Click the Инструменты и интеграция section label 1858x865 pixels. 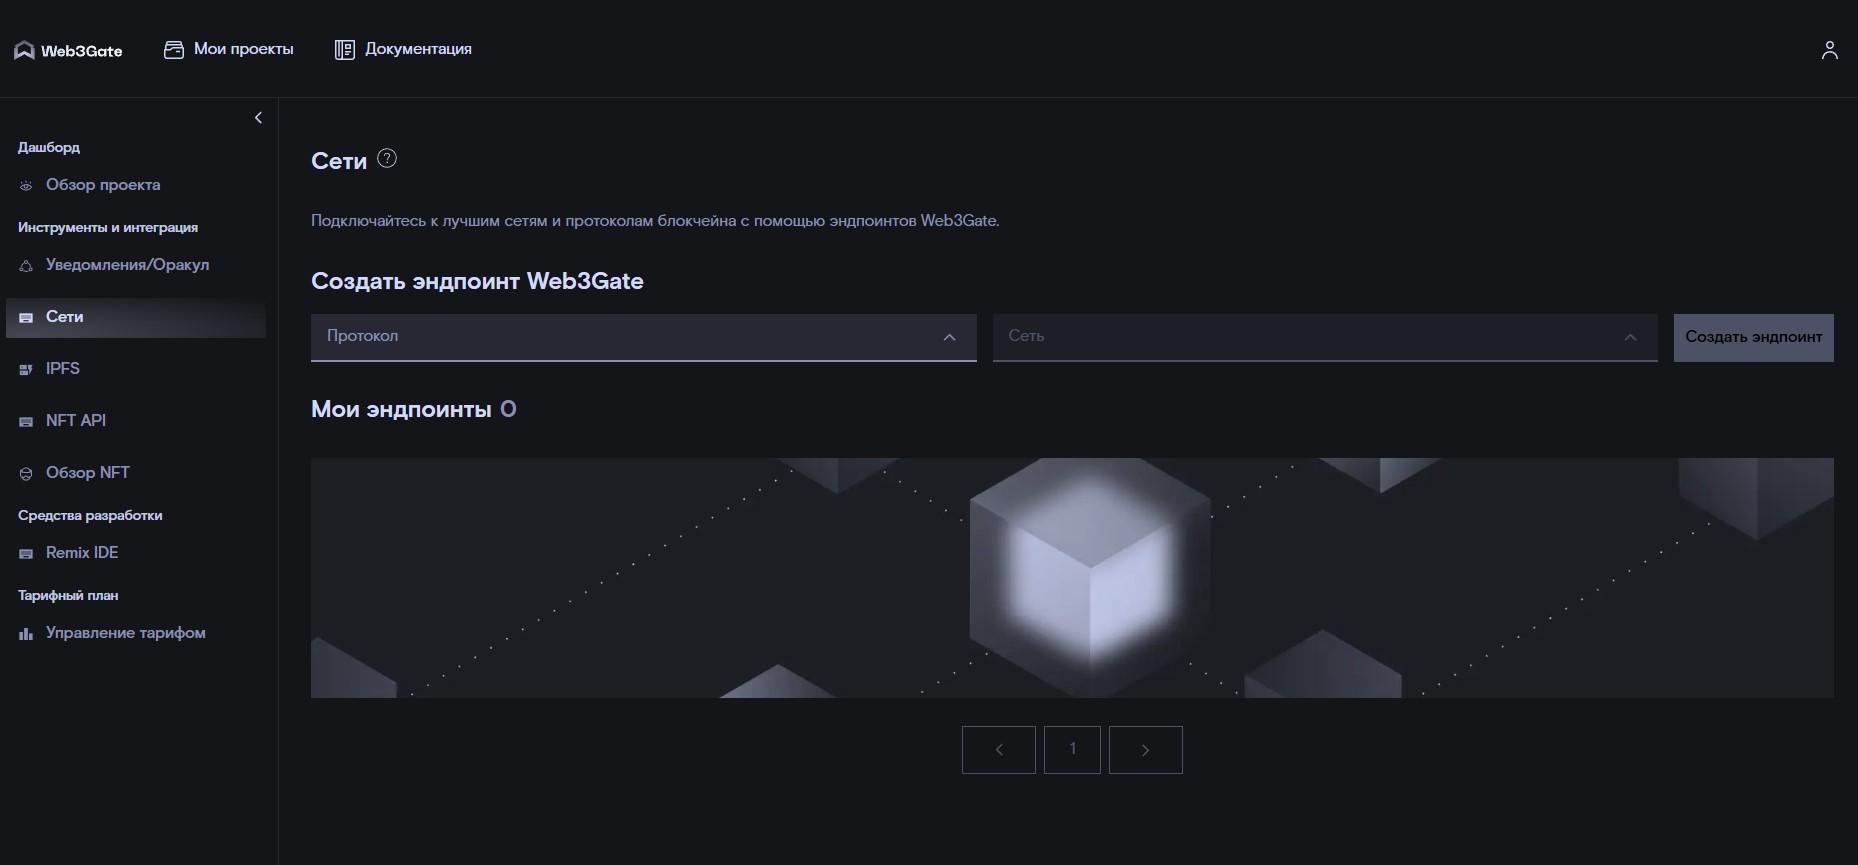click(108, 227)
